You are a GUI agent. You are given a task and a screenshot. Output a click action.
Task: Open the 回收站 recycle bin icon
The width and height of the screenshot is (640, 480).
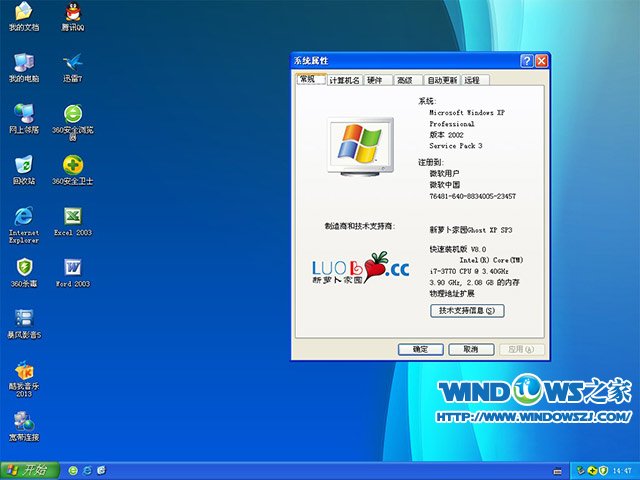[23, 164]
